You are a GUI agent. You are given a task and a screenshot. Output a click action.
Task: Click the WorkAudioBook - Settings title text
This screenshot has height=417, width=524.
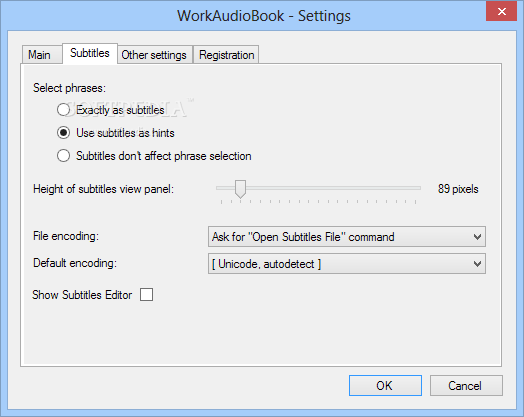click(264, 16)
